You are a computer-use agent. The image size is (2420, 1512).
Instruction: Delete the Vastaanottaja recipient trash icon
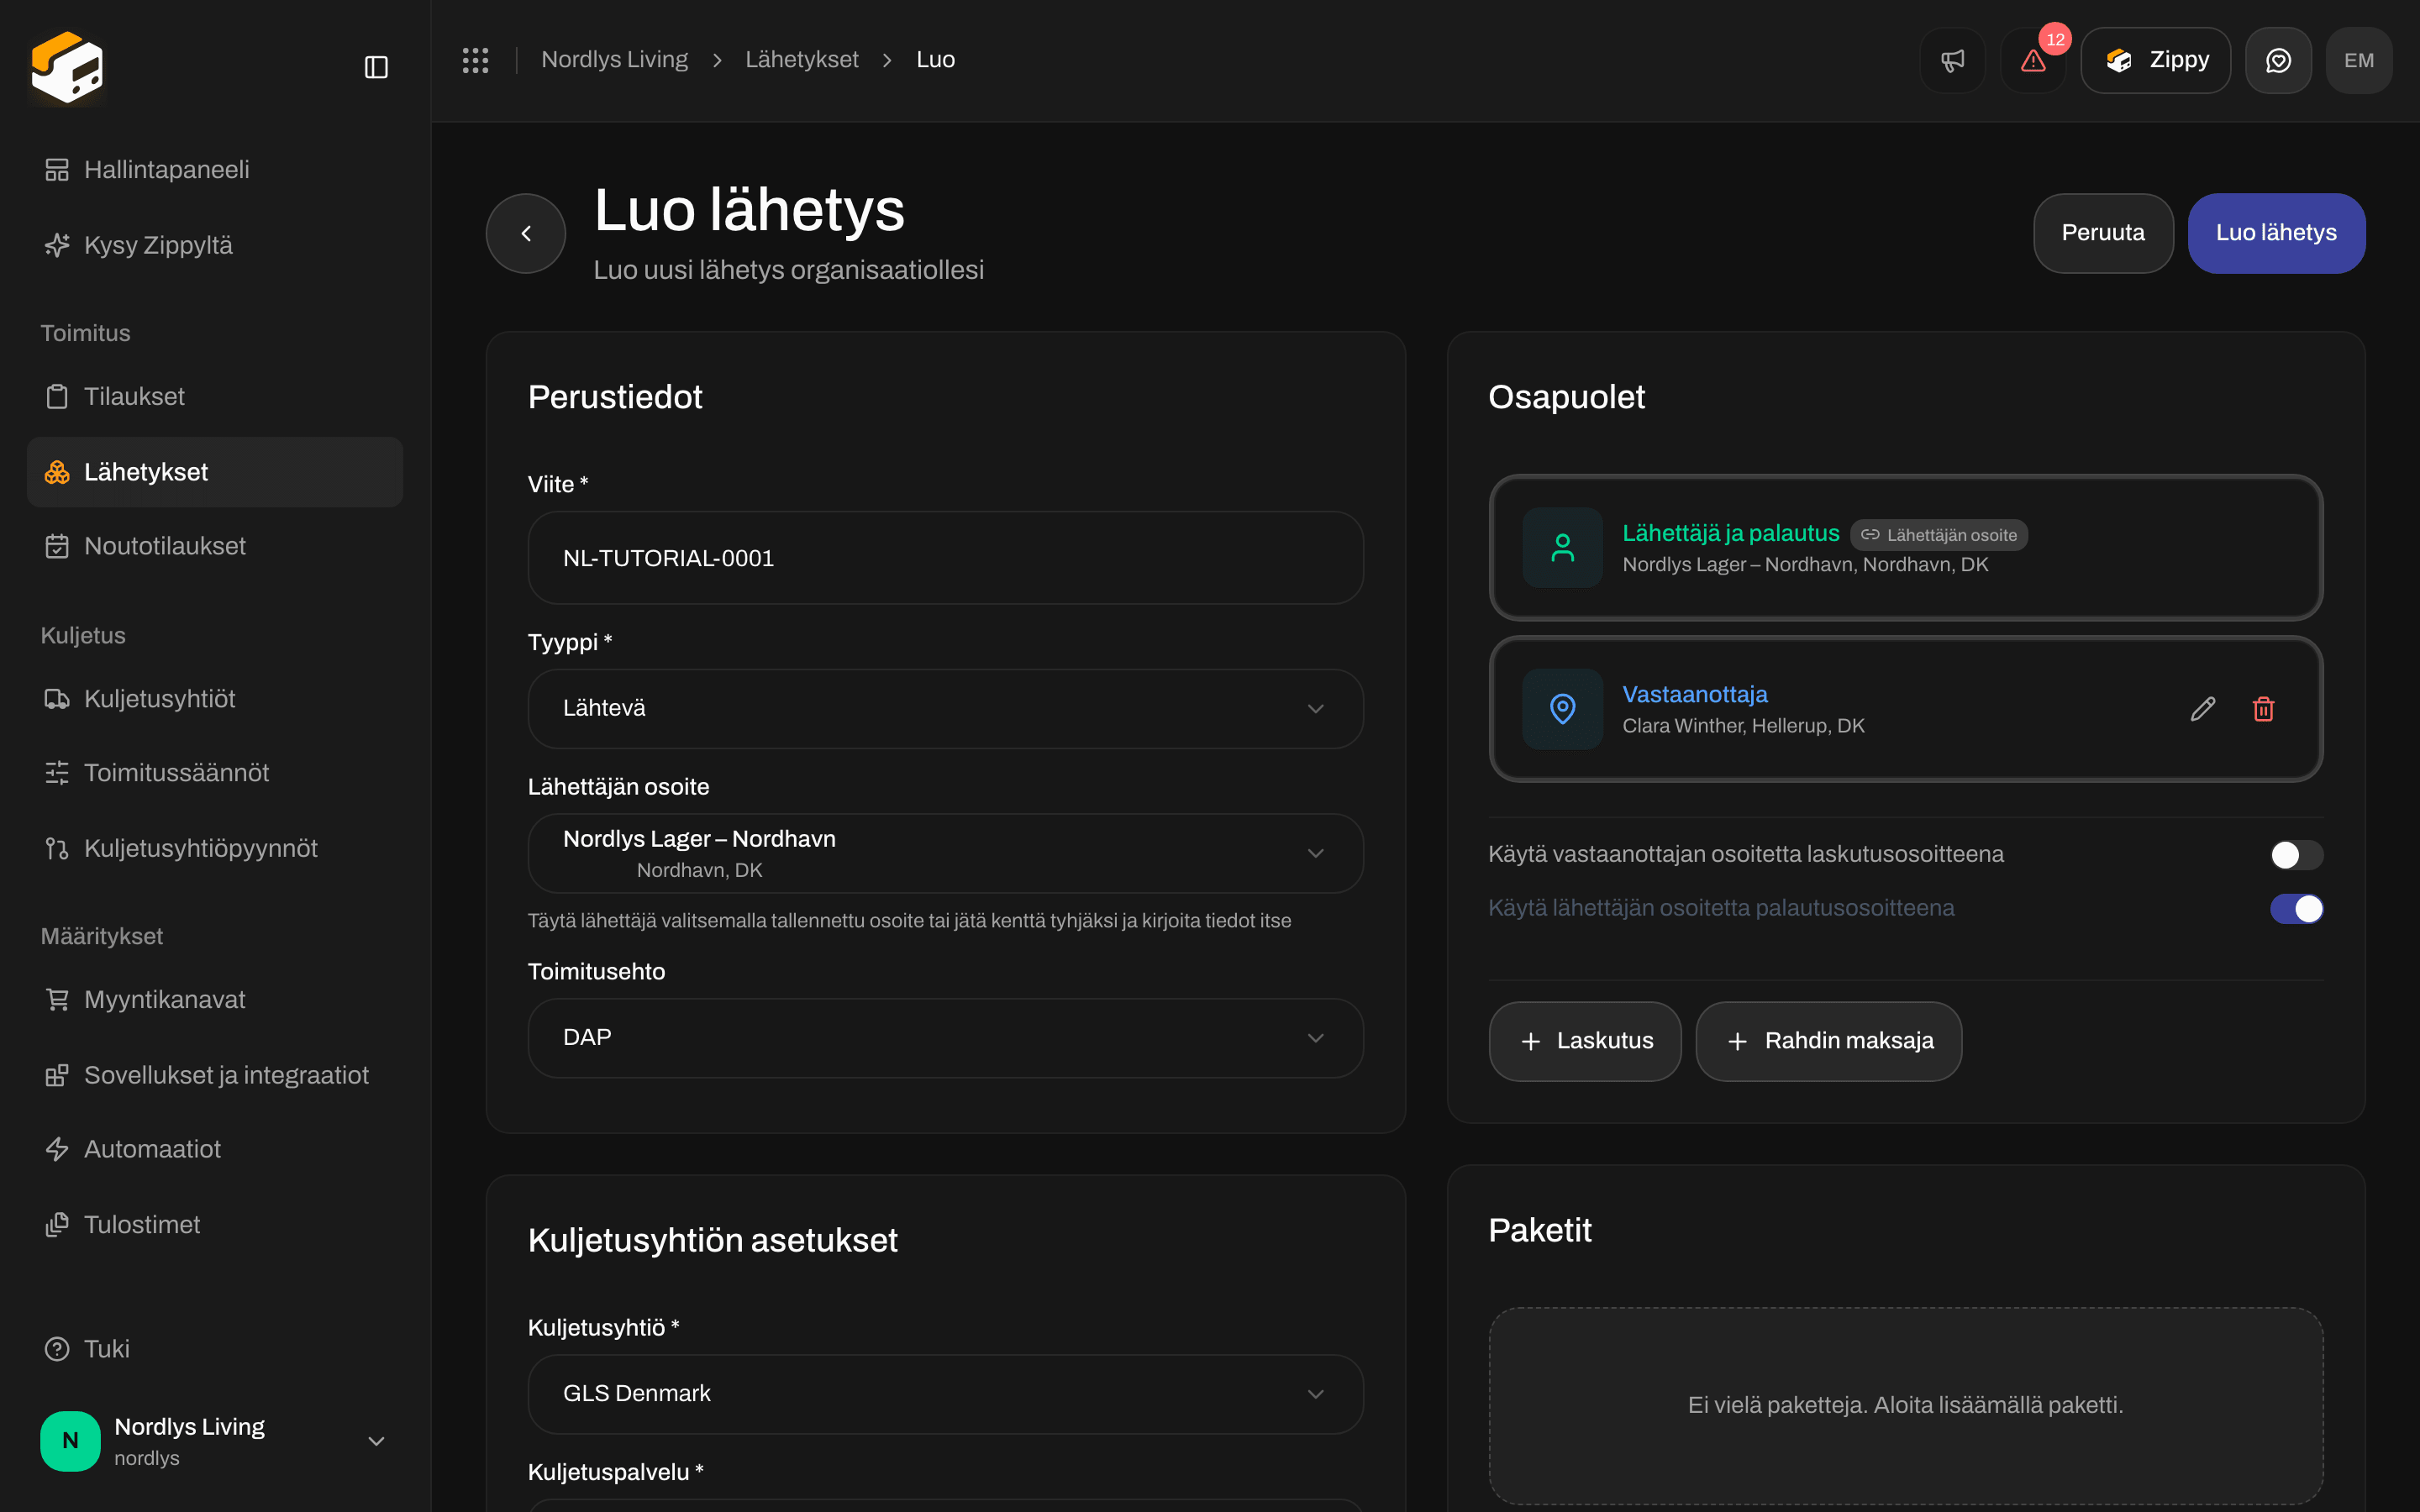[2264, 709]
